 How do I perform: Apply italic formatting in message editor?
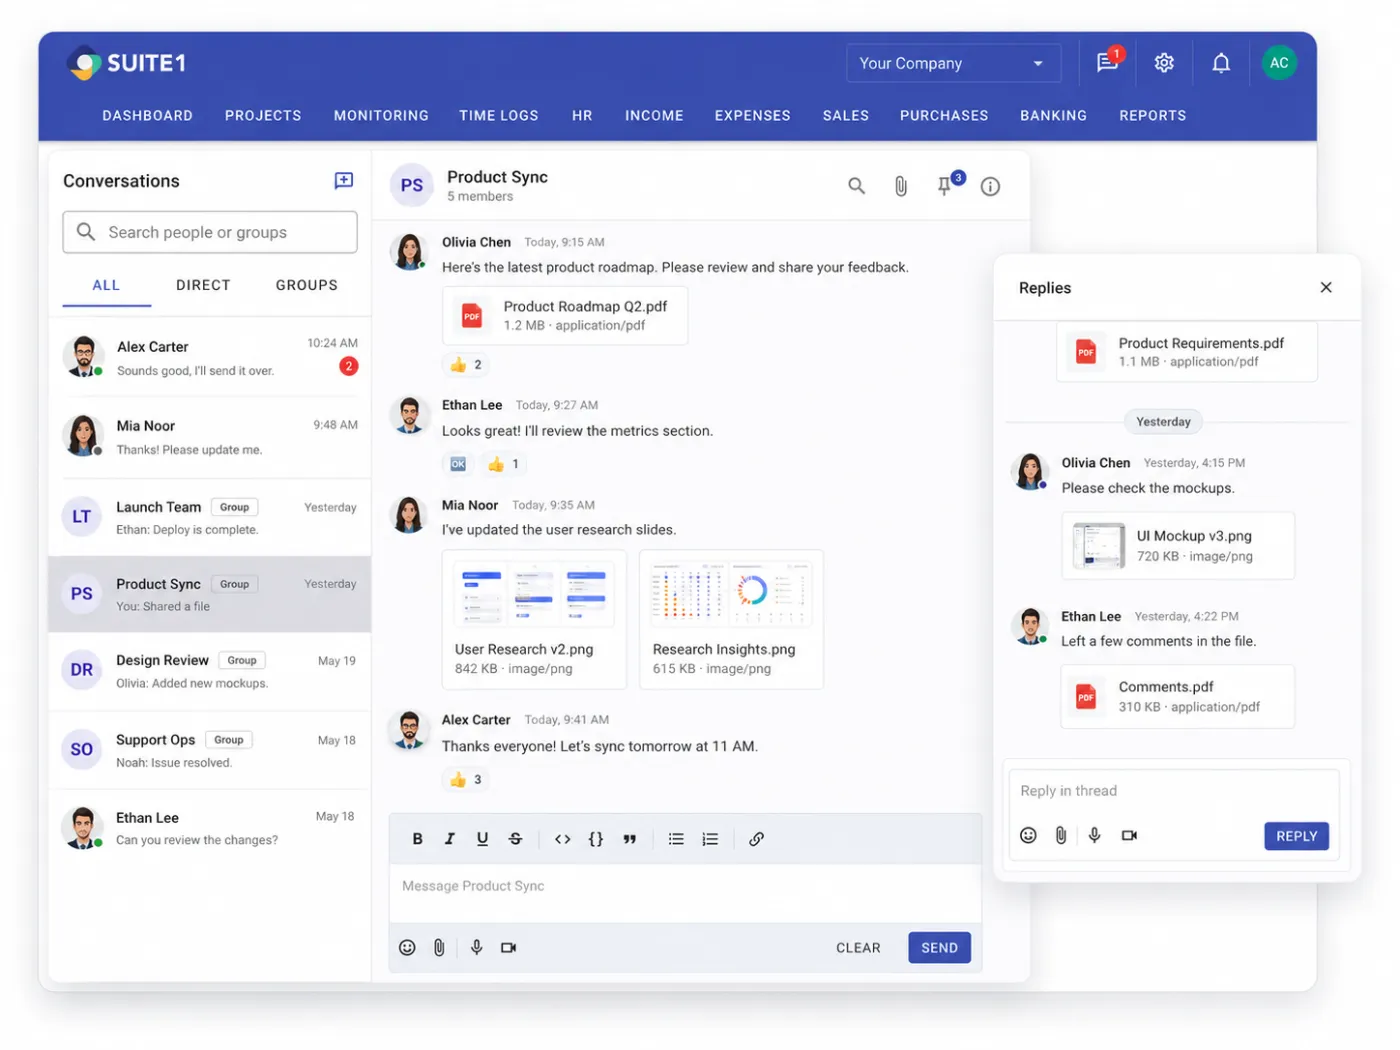click(450, 839)
